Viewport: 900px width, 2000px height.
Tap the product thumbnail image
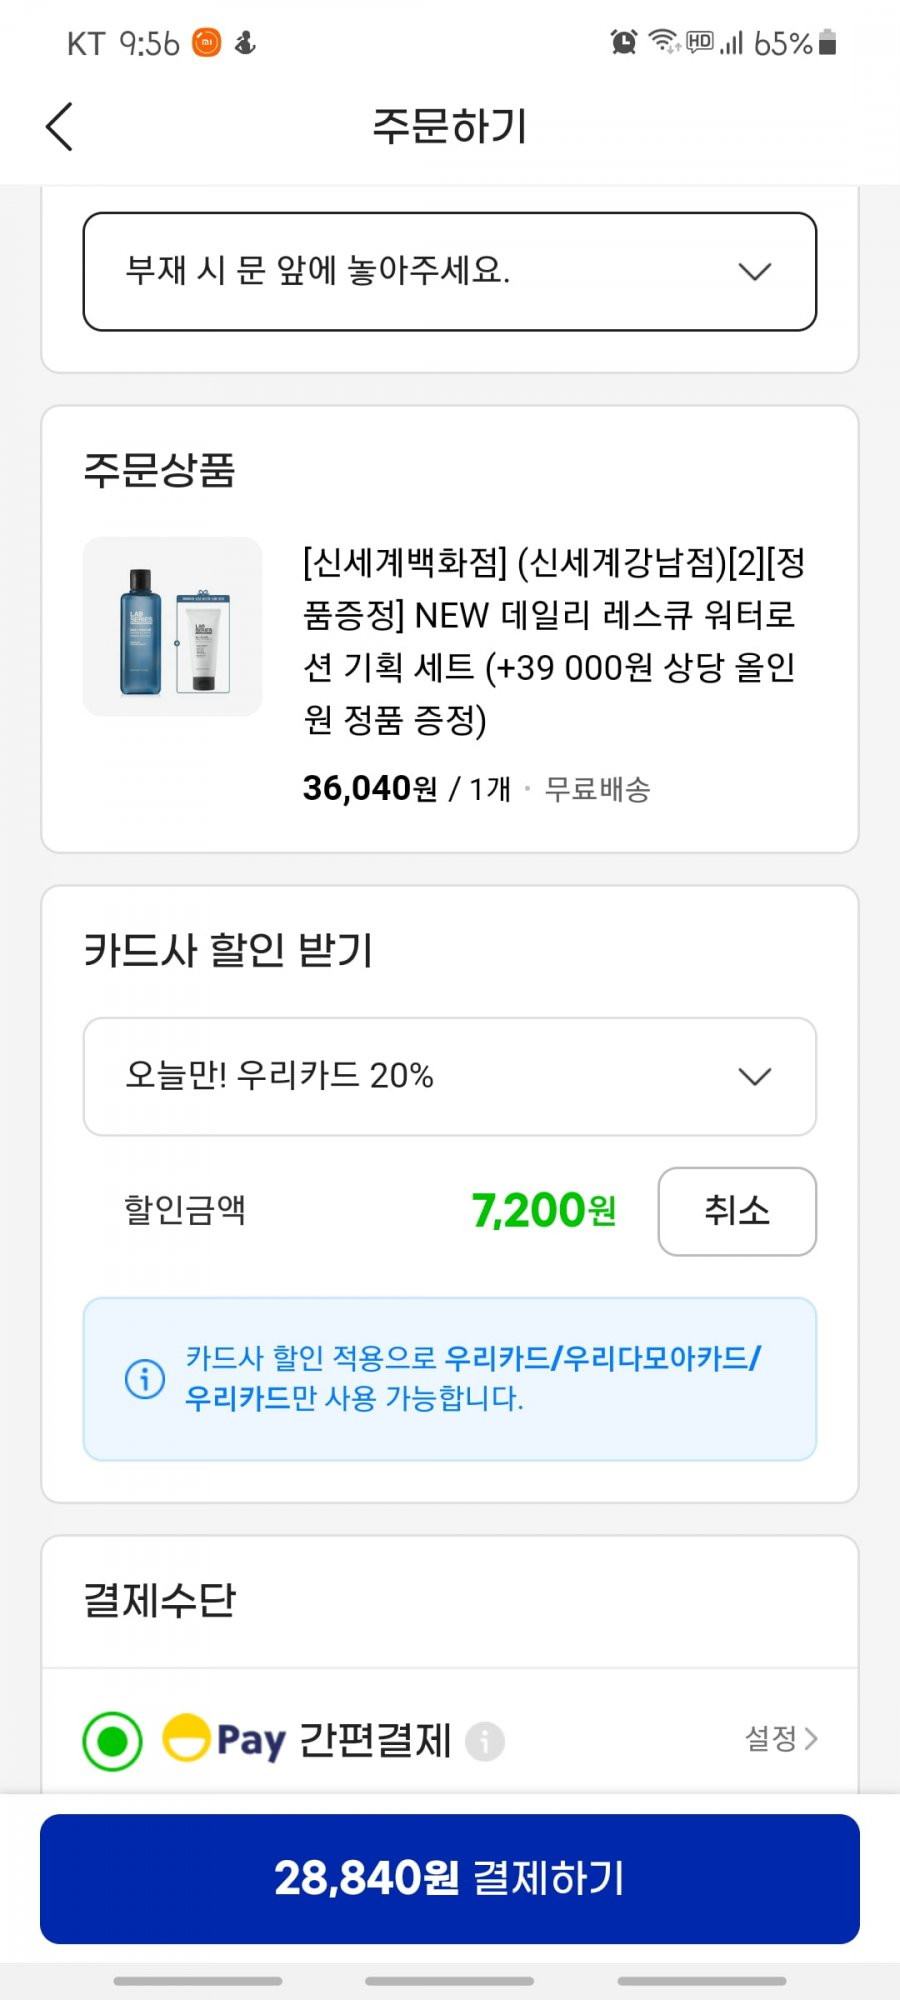(172, 627)
